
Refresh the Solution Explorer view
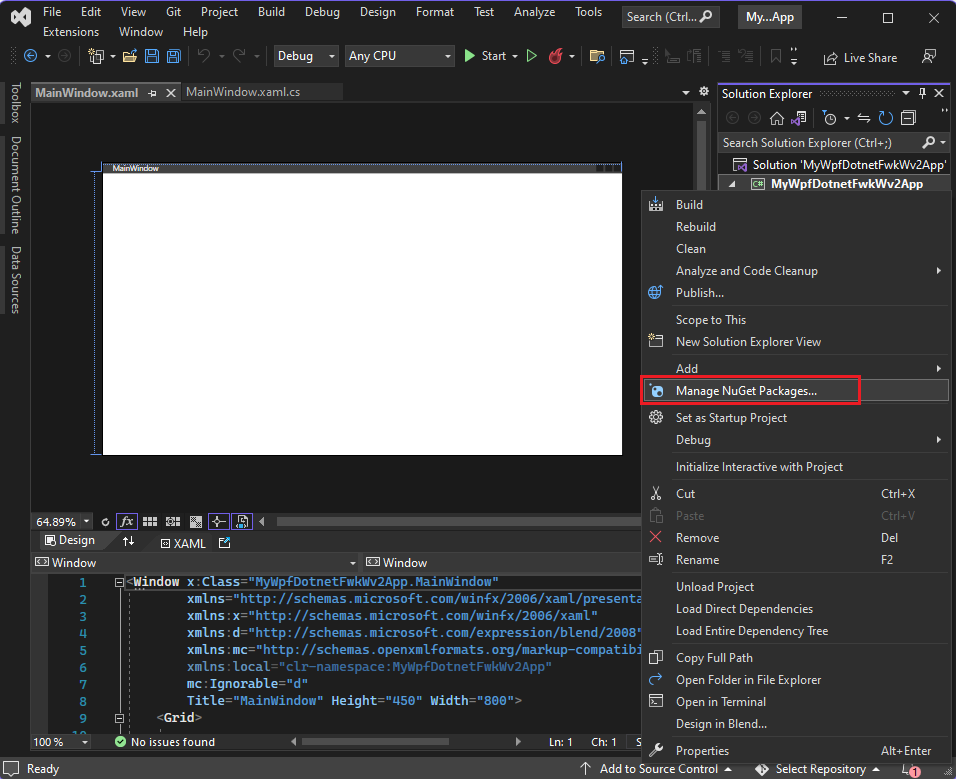885,117
